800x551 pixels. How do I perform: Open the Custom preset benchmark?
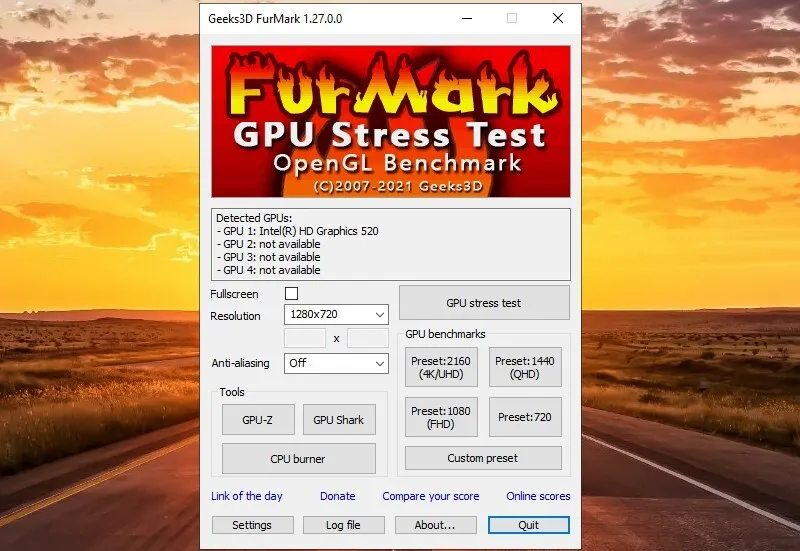[x=483, y=458]
